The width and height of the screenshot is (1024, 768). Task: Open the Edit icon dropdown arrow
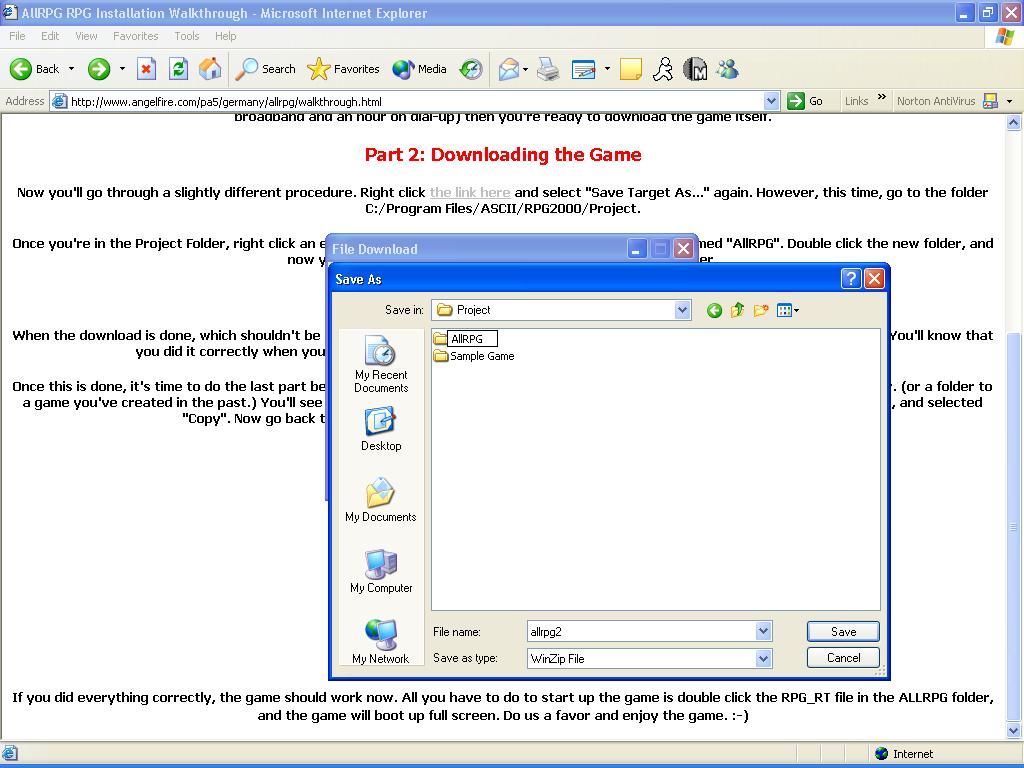[607, 69]
